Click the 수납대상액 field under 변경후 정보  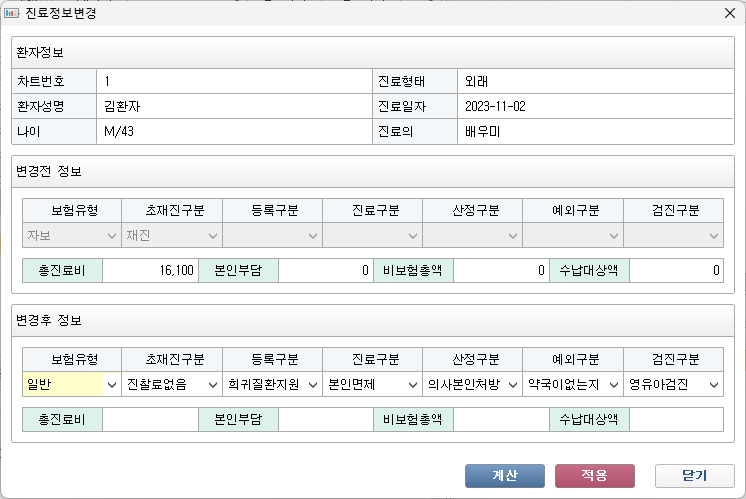[x=675, y=420]
